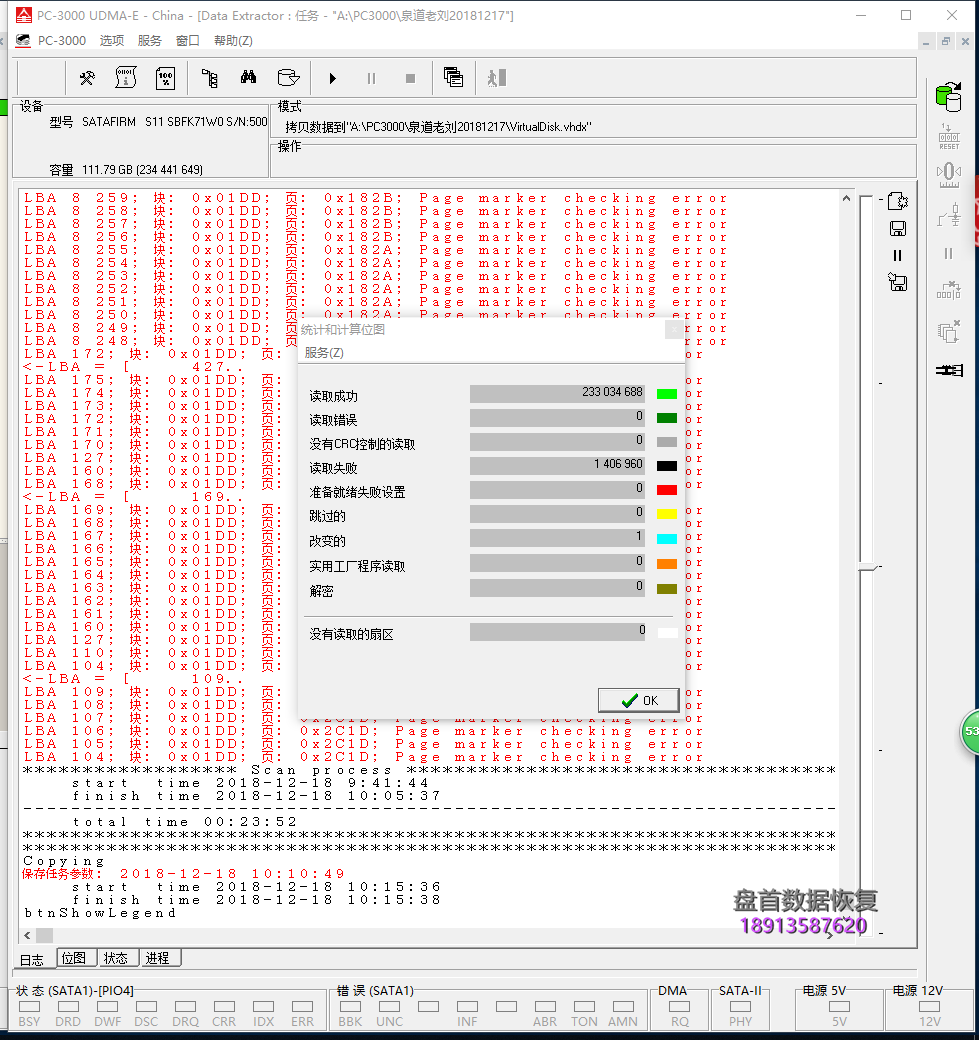Screen dimensions: 979x1040
Task: Click the floppy disk save log icon
Action: pos(897,229)
